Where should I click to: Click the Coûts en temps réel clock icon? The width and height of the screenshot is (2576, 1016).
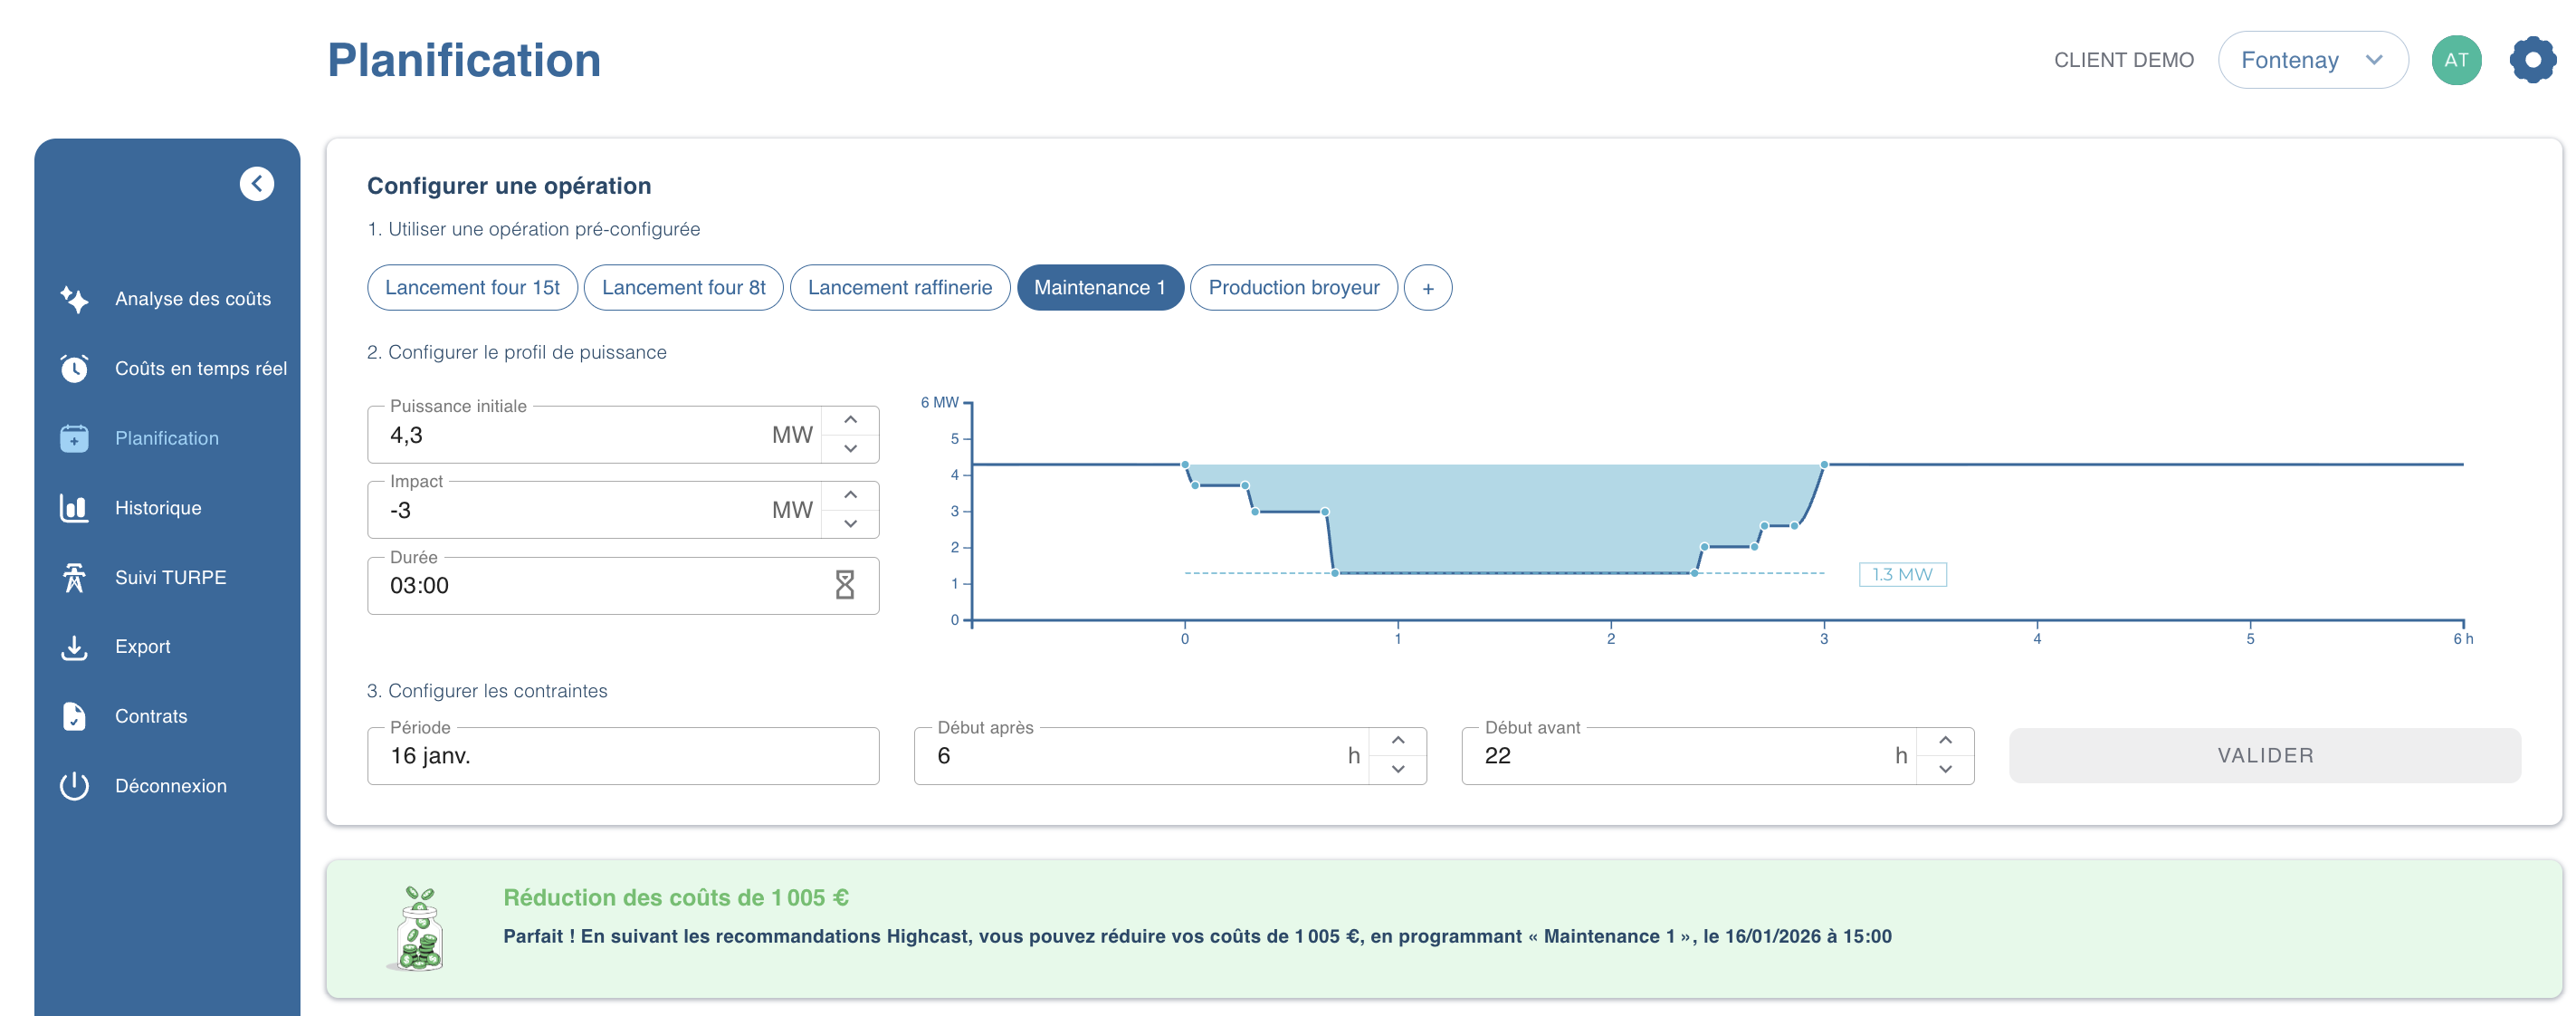pos(74,369)
